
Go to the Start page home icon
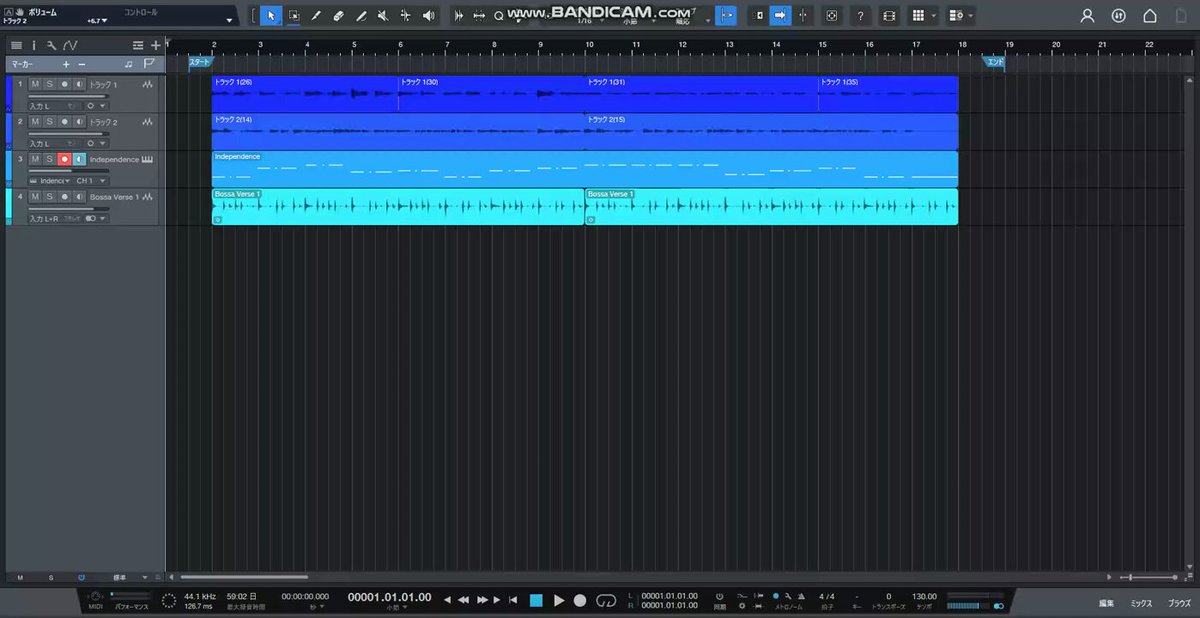pos(1150,16)
